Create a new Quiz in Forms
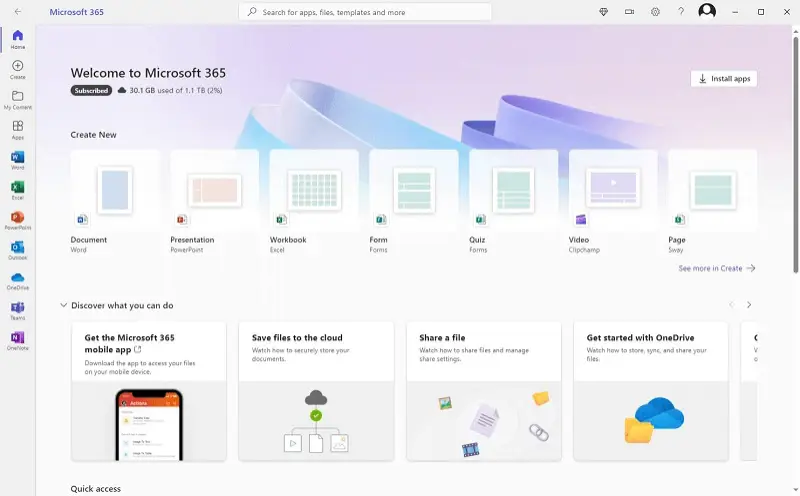The image size is (800, 496). click(x=513, y=202)
